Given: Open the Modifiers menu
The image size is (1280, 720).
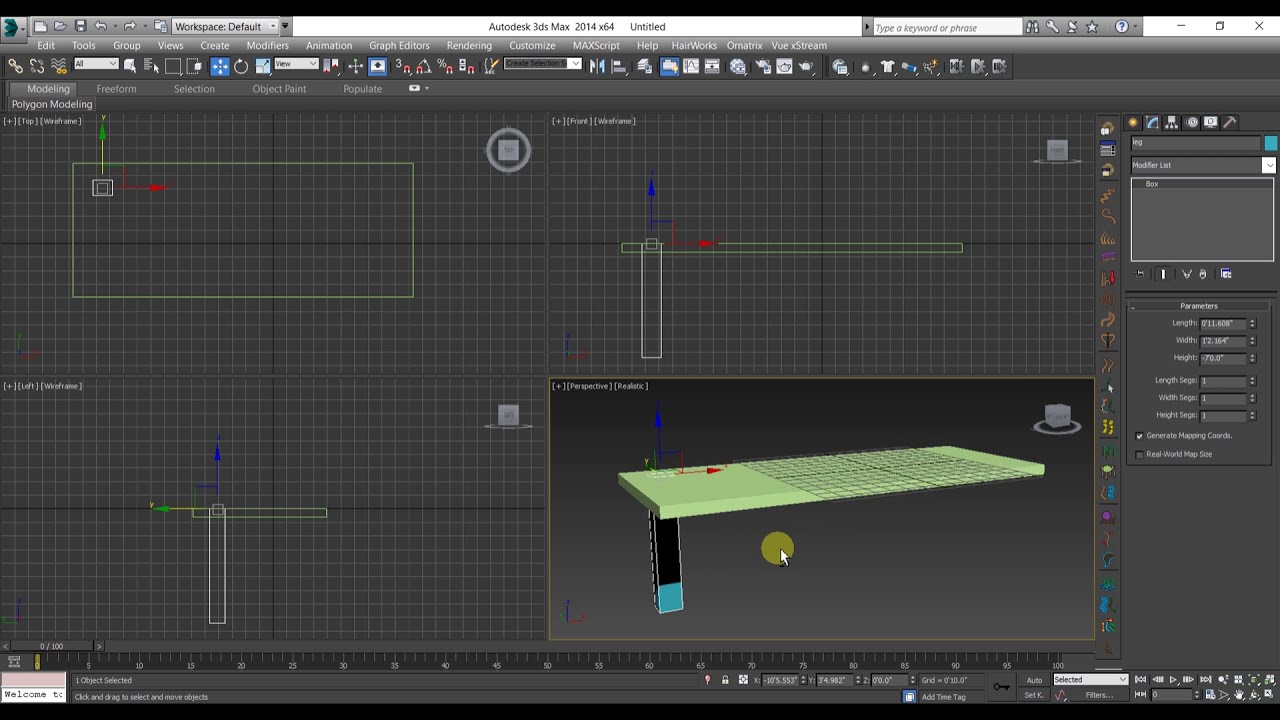Looking at the screenshot, I should tap(267, 45).
